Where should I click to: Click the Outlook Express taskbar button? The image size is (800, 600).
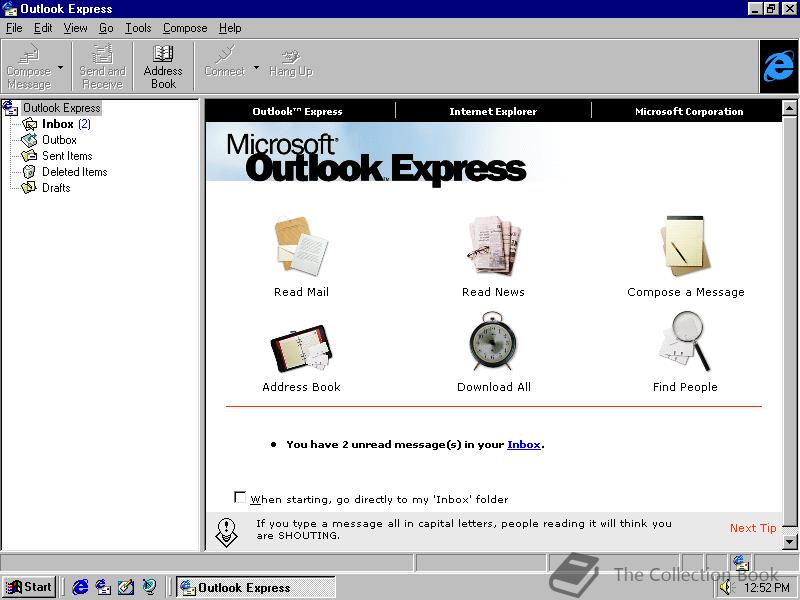pos(256,587)
